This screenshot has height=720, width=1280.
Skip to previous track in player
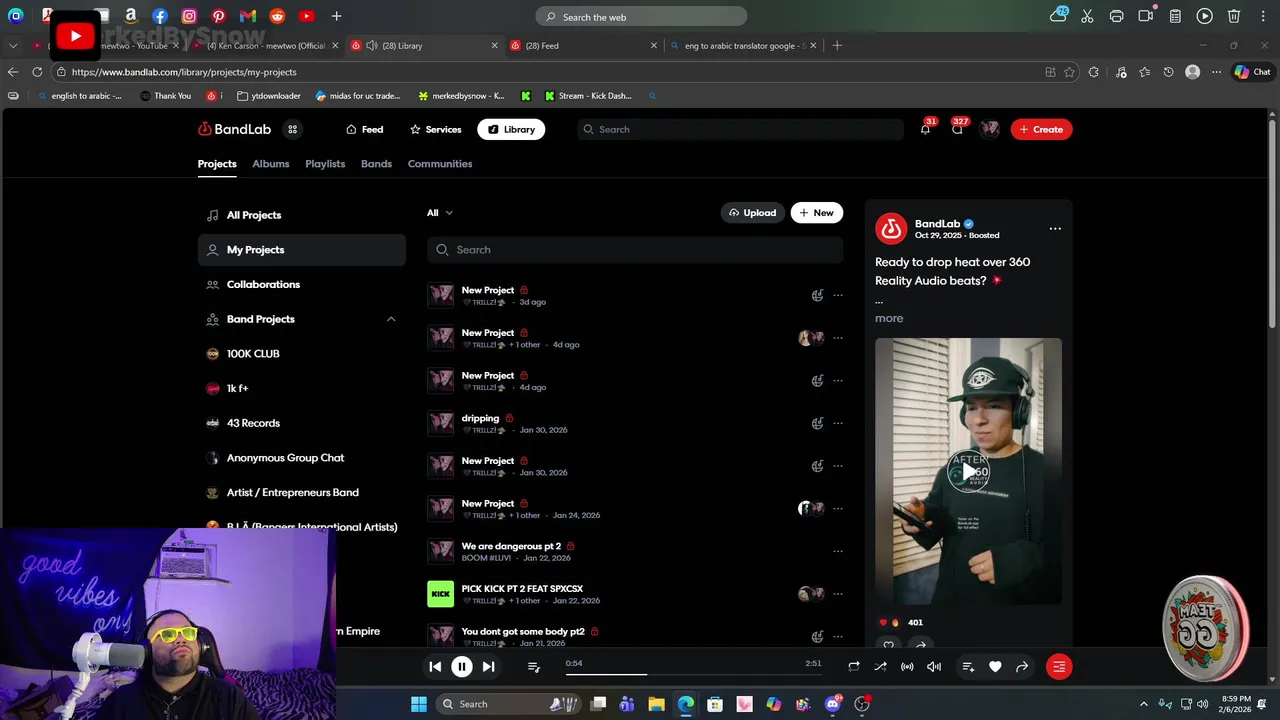click(x=435, y=667)
